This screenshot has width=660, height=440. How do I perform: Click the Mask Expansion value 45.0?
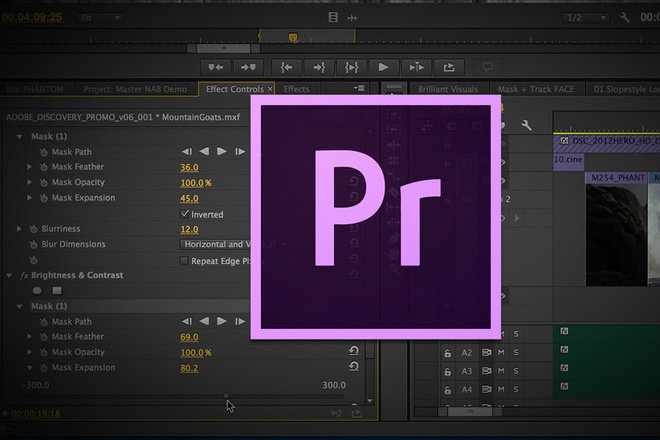coord(189,198)
